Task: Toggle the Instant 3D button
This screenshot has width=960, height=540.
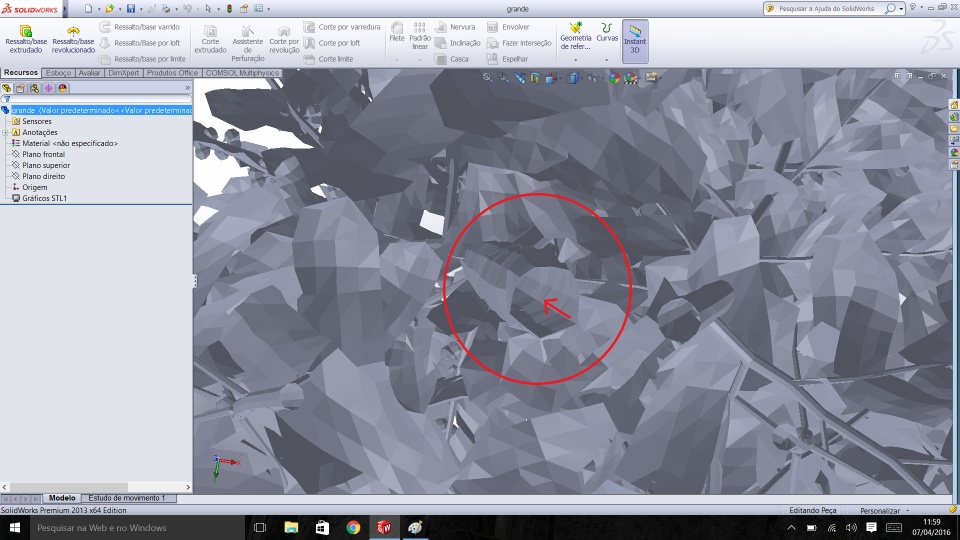Action: pyautogui.click(x=635, y=41)
